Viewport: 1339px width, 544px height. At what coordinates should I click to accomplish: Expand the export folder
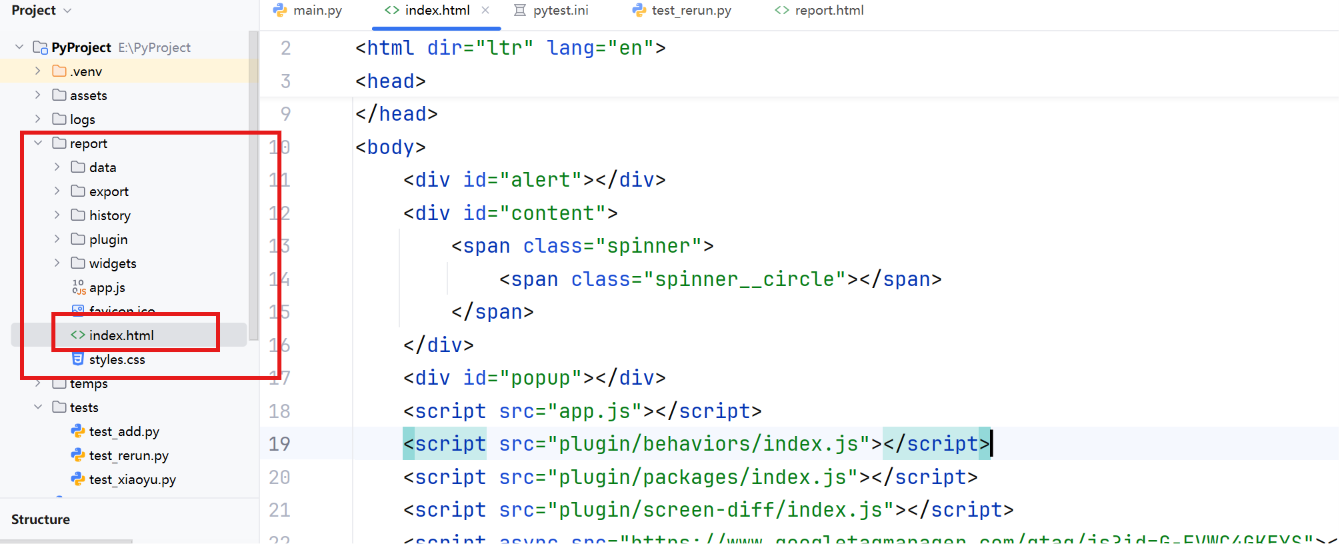[57, 191]
